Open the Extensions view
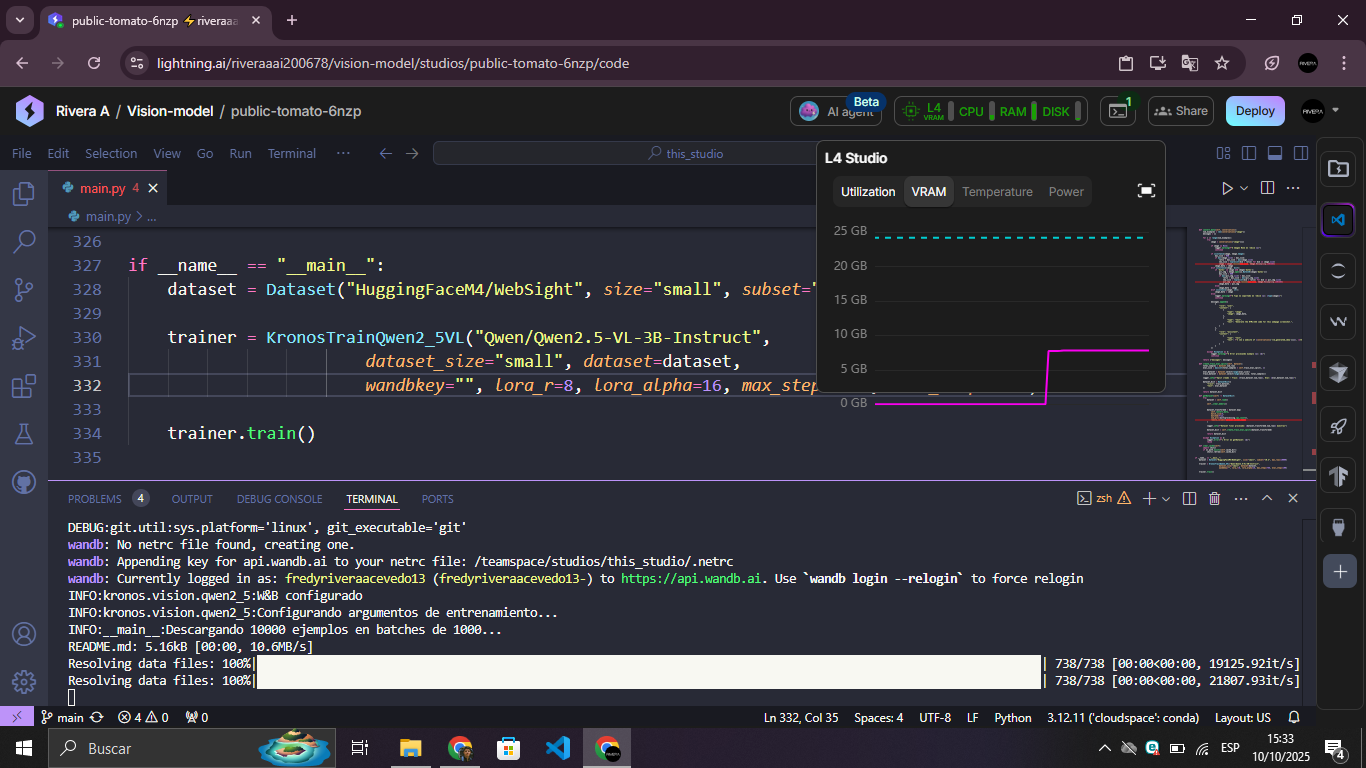Image resolution: width=1366 pixels, height=768 pixels. pos(22,386)
